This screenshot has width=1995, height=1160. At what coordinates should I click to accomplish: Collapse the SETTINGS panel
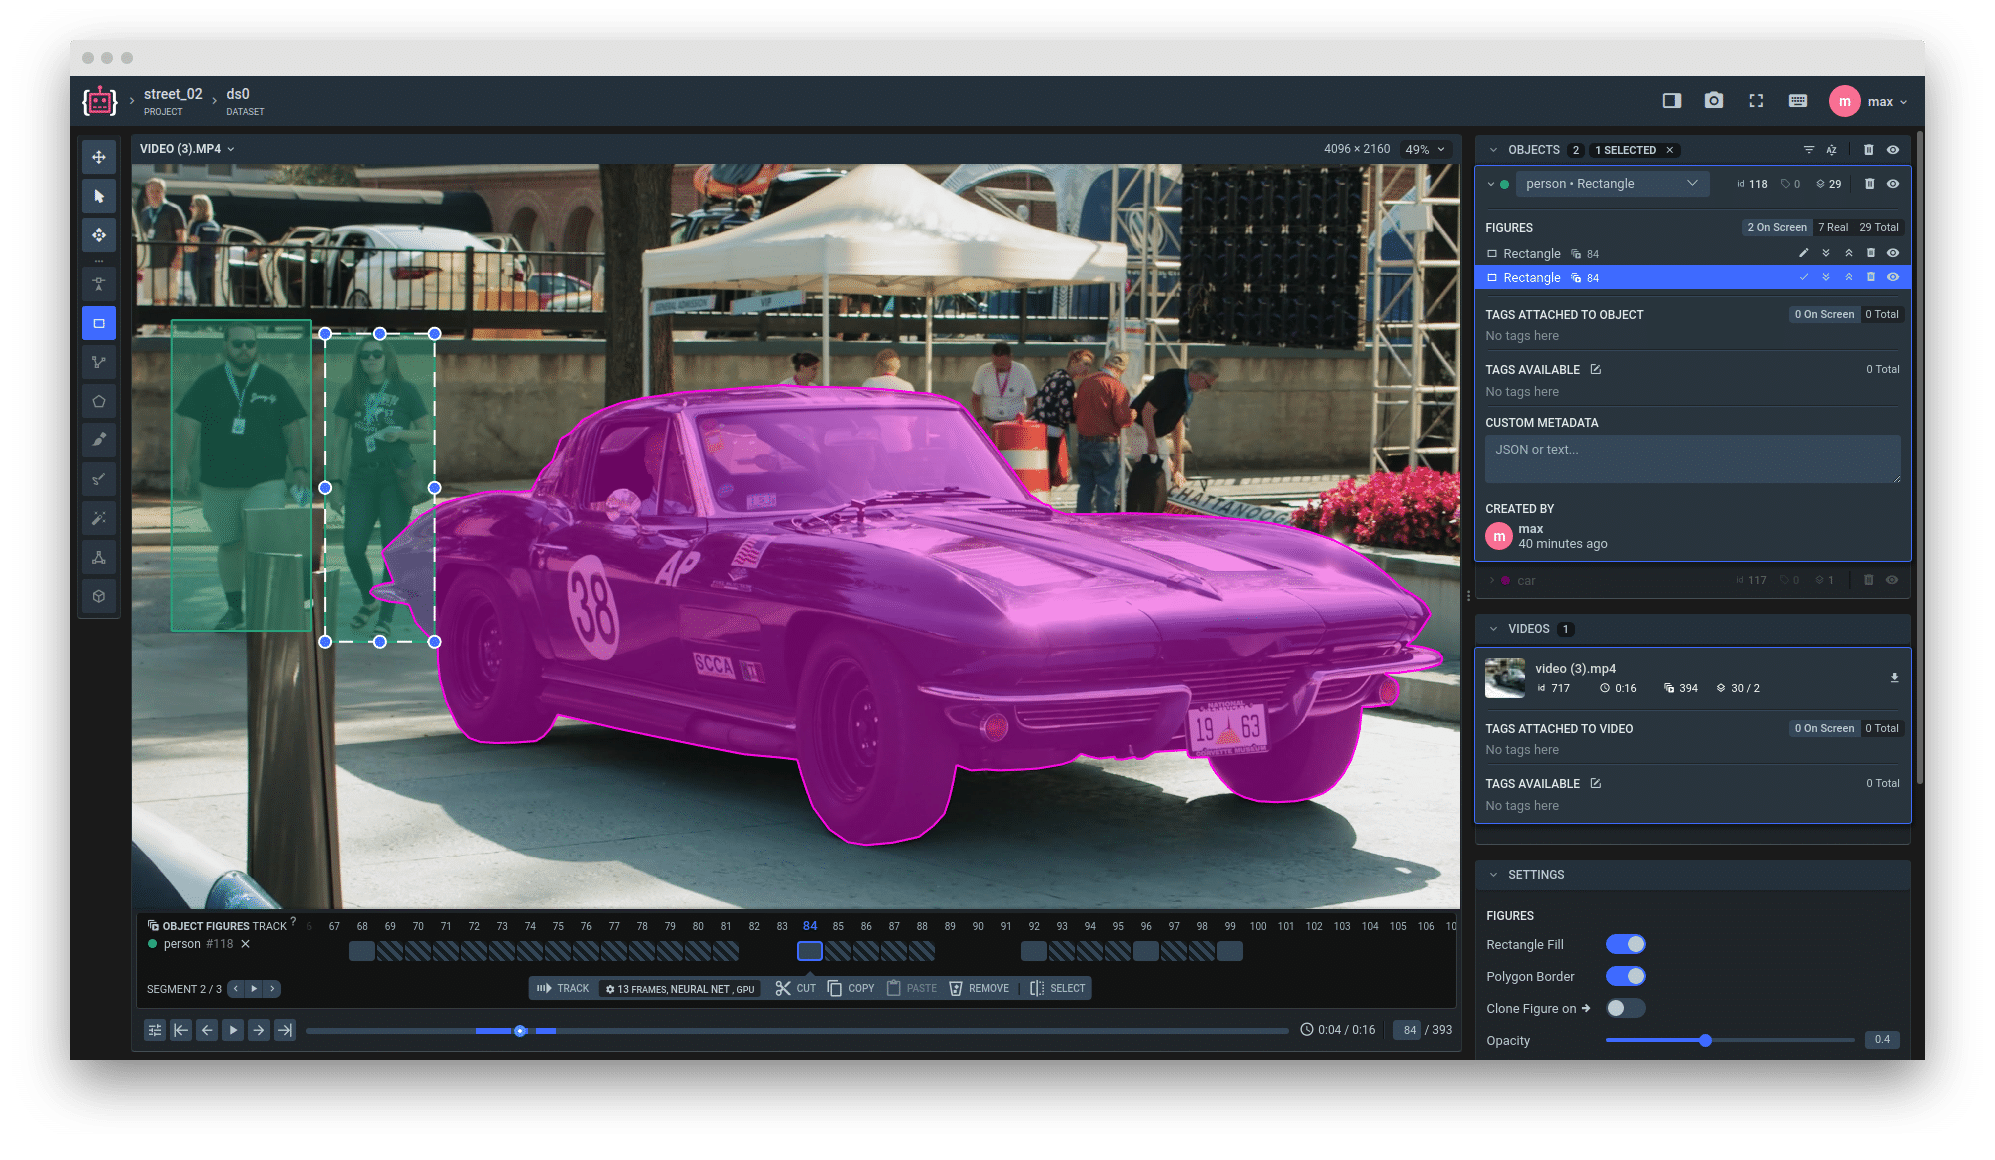tap(1494, 875)
